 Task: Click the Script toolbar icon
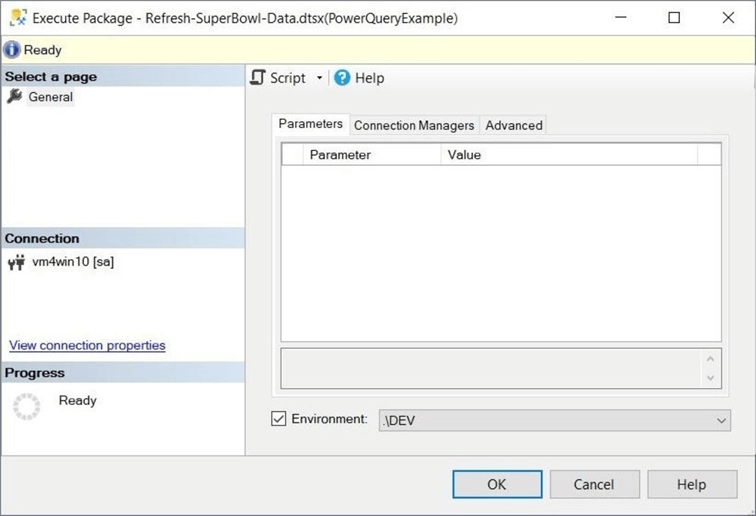(x=258, y=78)
